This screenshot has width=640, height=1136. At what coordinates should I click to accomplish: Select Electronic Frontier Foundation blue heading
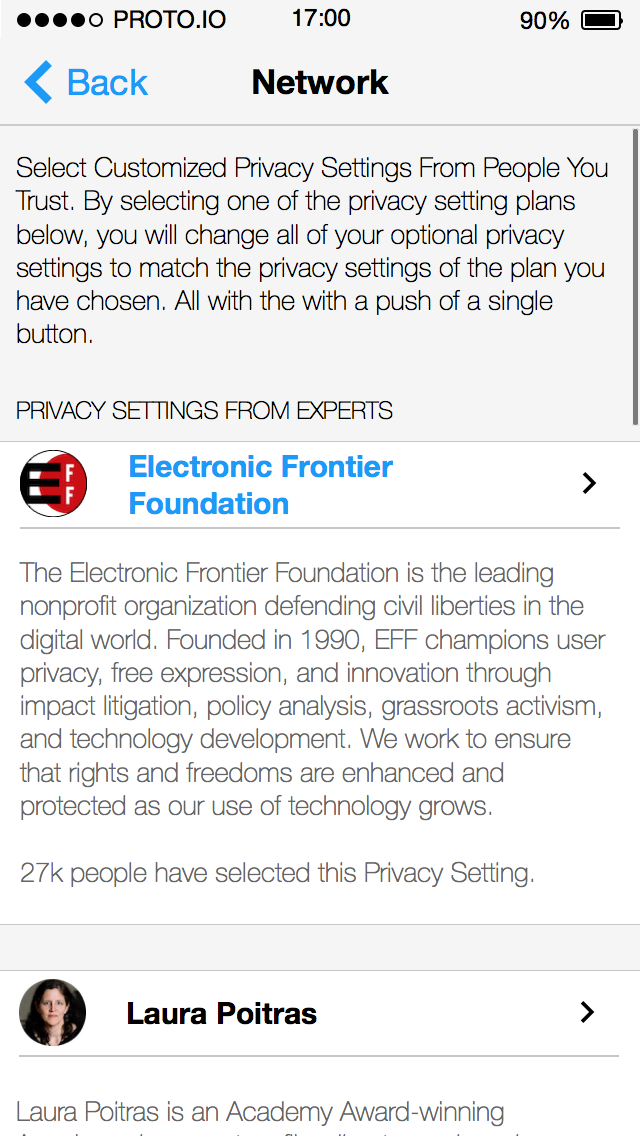coord(260,485)
